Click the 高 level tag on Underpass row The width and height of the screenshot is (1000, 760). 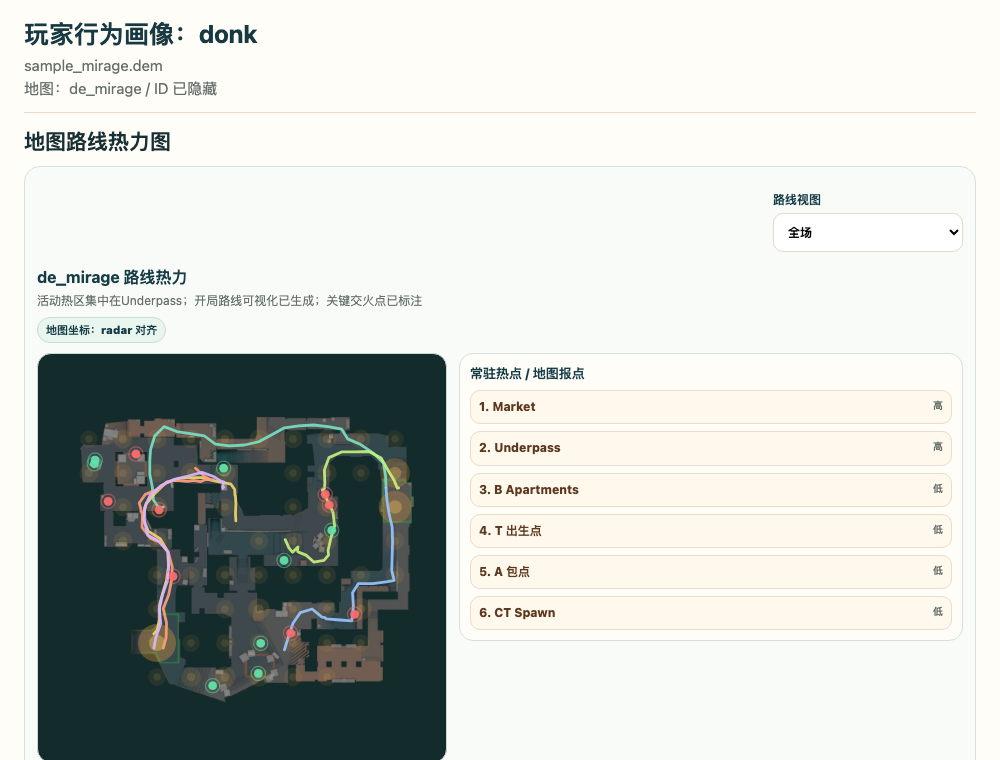click(x=938, y=447)
